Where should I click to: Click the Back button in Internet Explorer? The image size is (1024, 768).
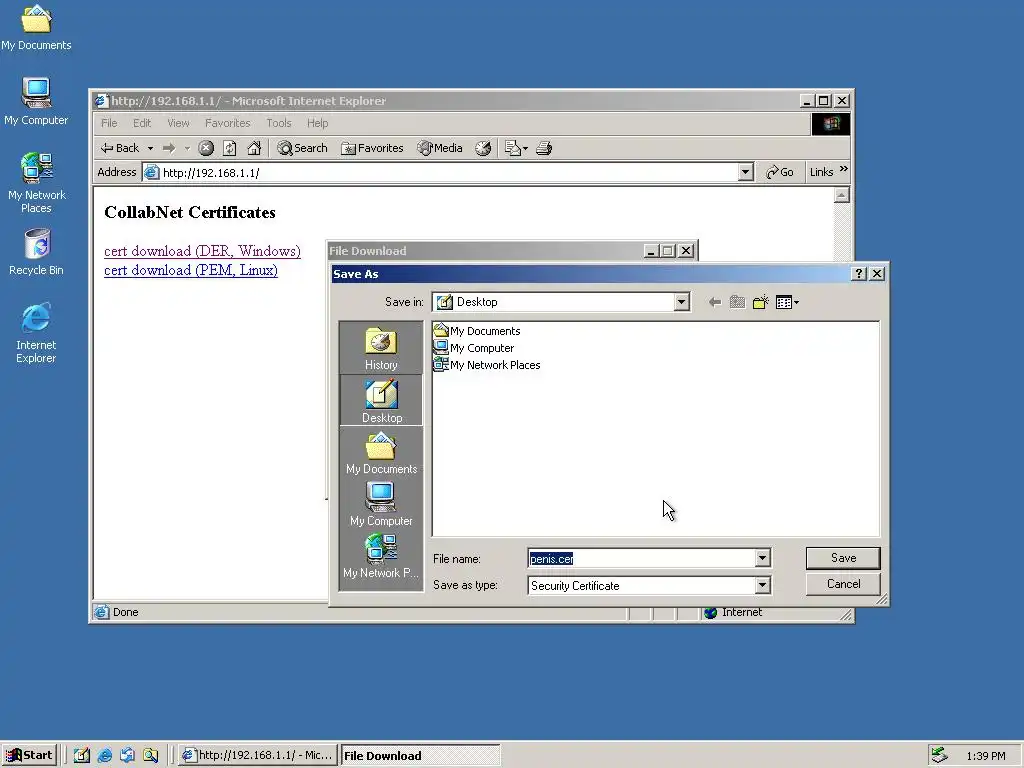[x=120, y=148]
